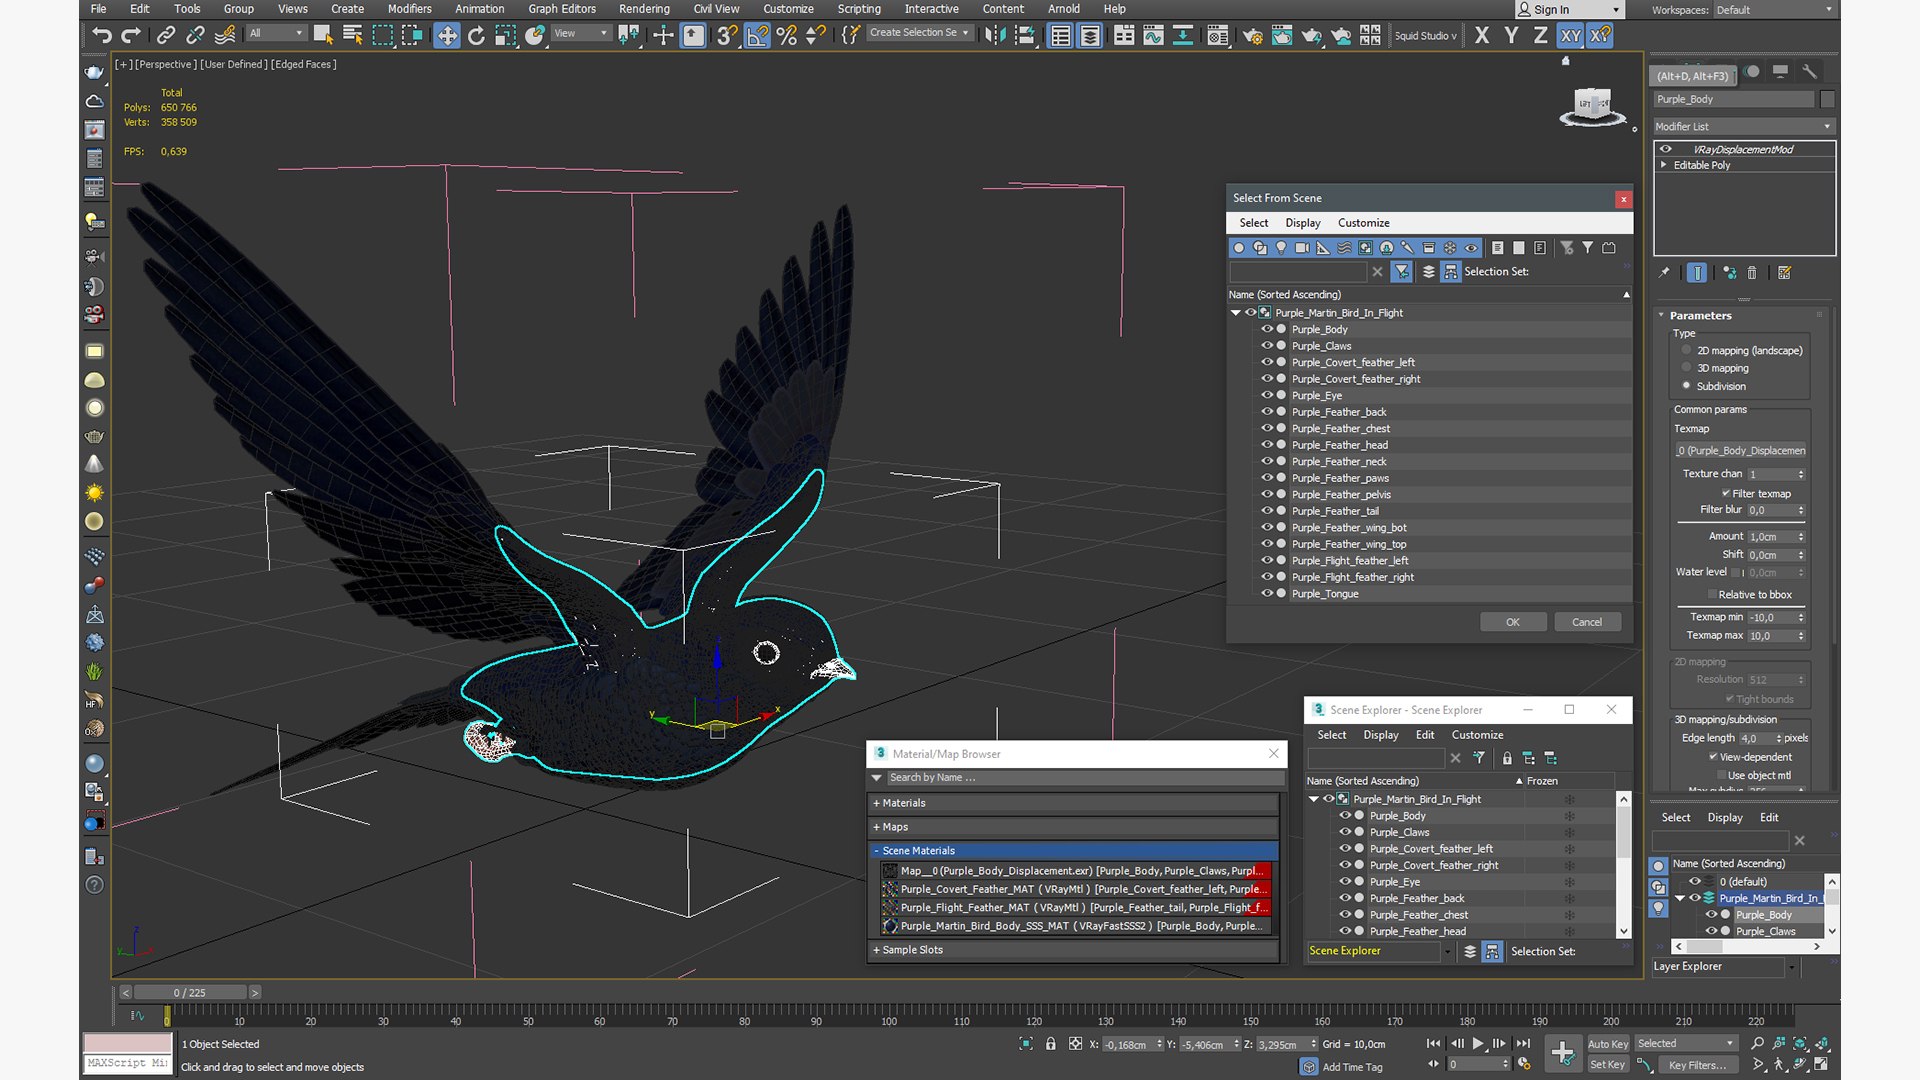Enable Relative to bbox checkbox

tap(1711, 594)
